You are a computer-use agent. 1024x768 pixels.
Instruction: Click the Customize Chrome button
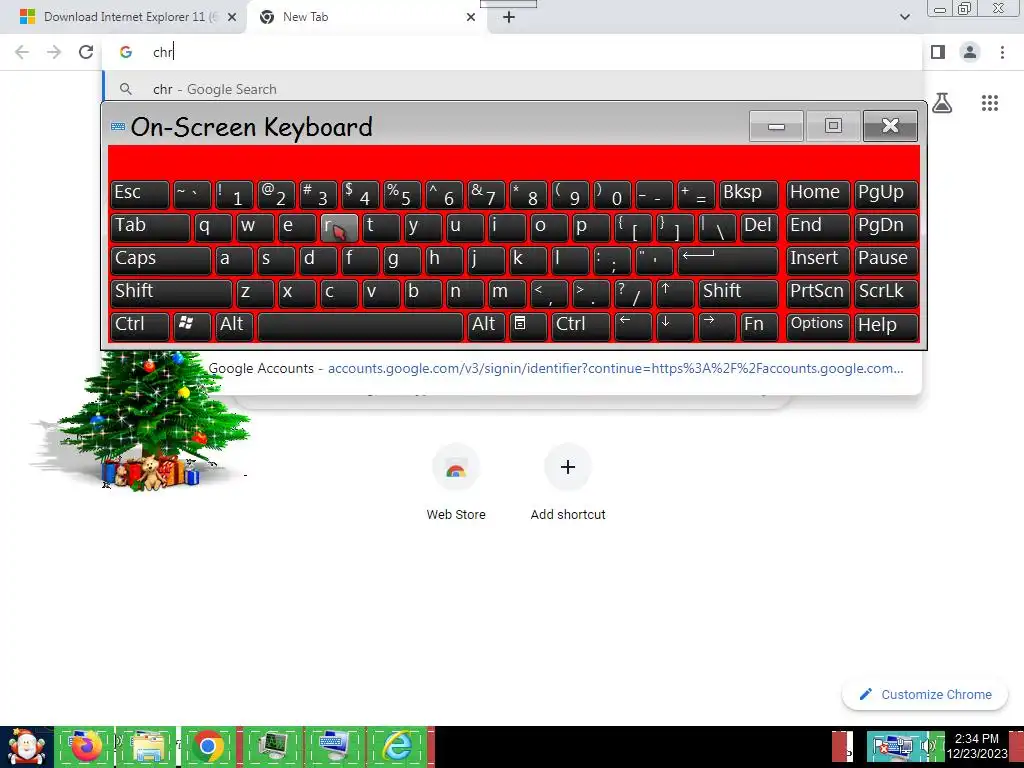925,694
